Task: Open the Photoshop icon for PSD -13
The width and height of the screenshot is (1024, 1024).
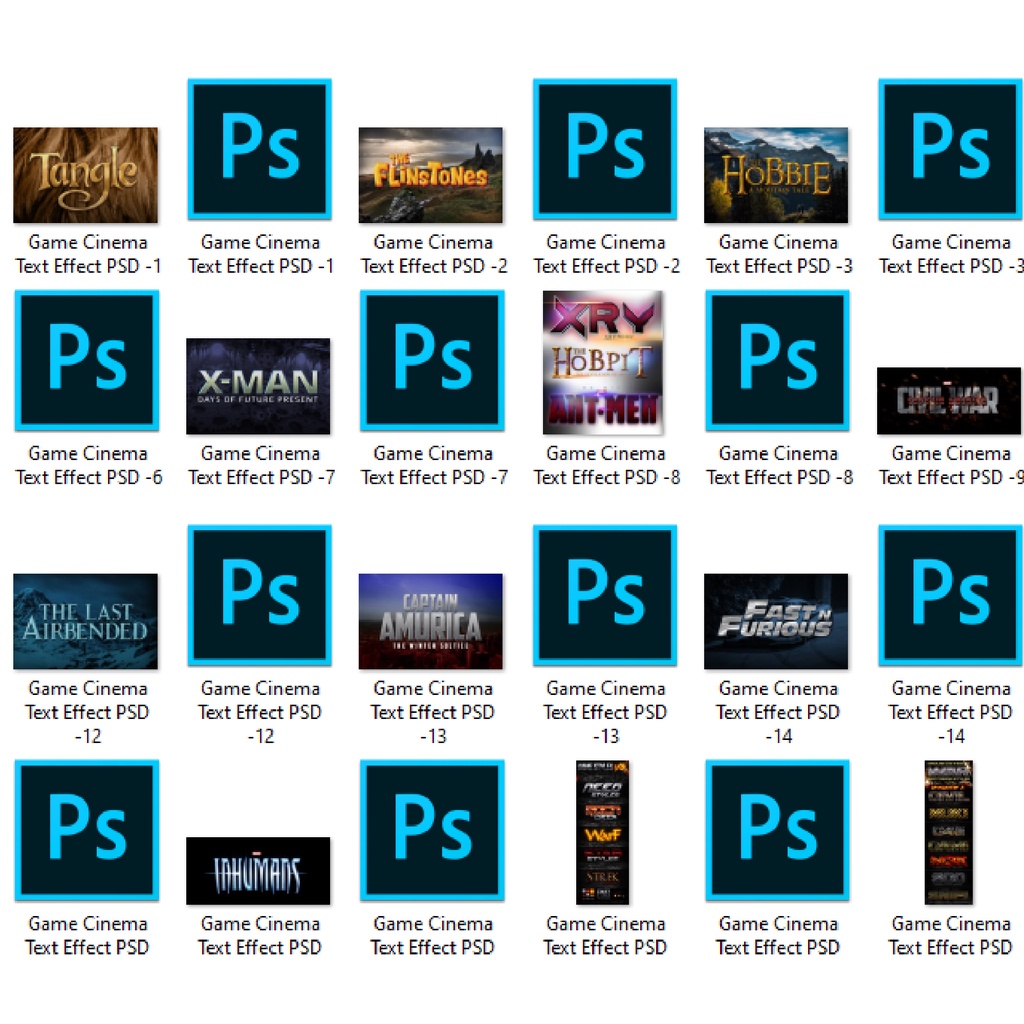Action: pyautogui.click(x=604, y=595)
